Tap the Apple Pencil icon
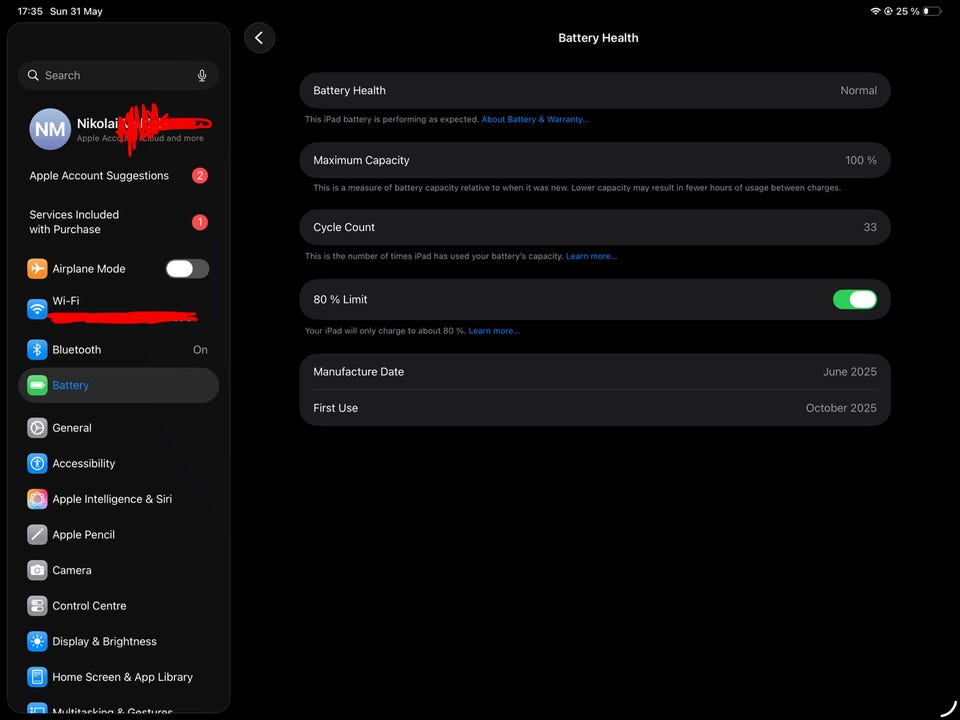The width and height of the screenshot is (960, 720). tap(37, 534)
